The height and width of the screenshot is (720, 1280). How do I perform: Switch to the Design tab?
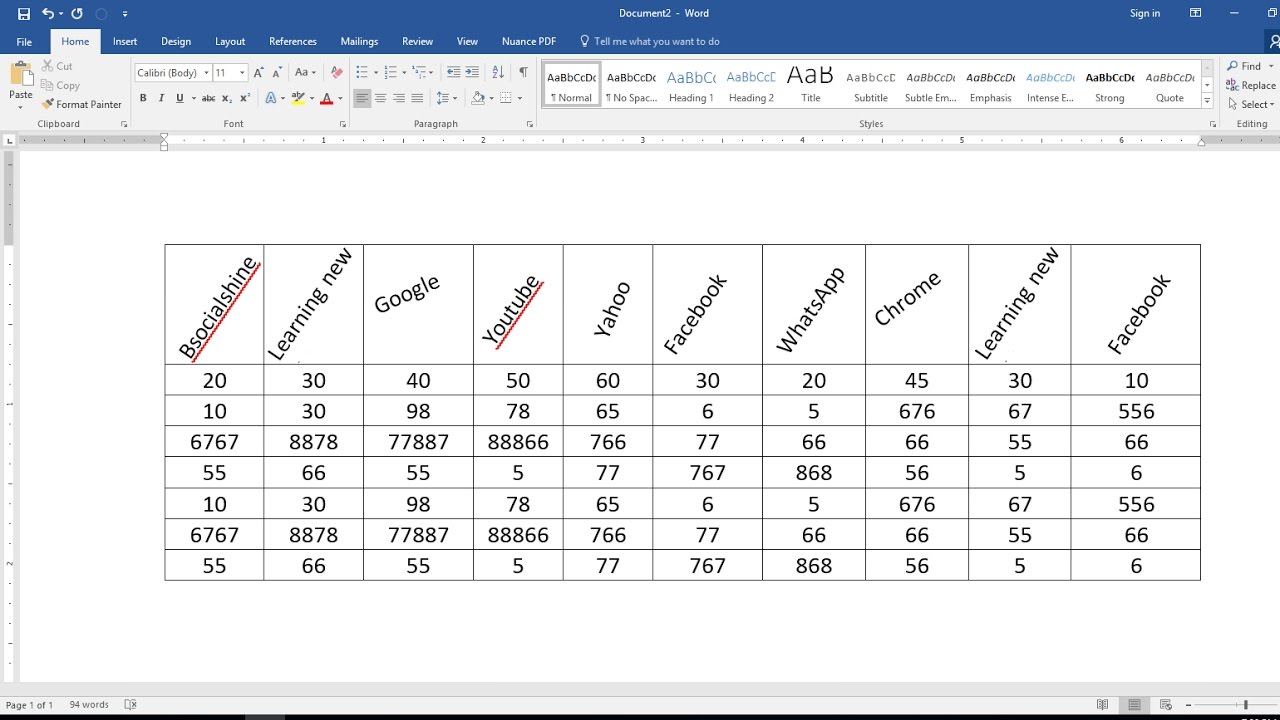pos(176,41)
